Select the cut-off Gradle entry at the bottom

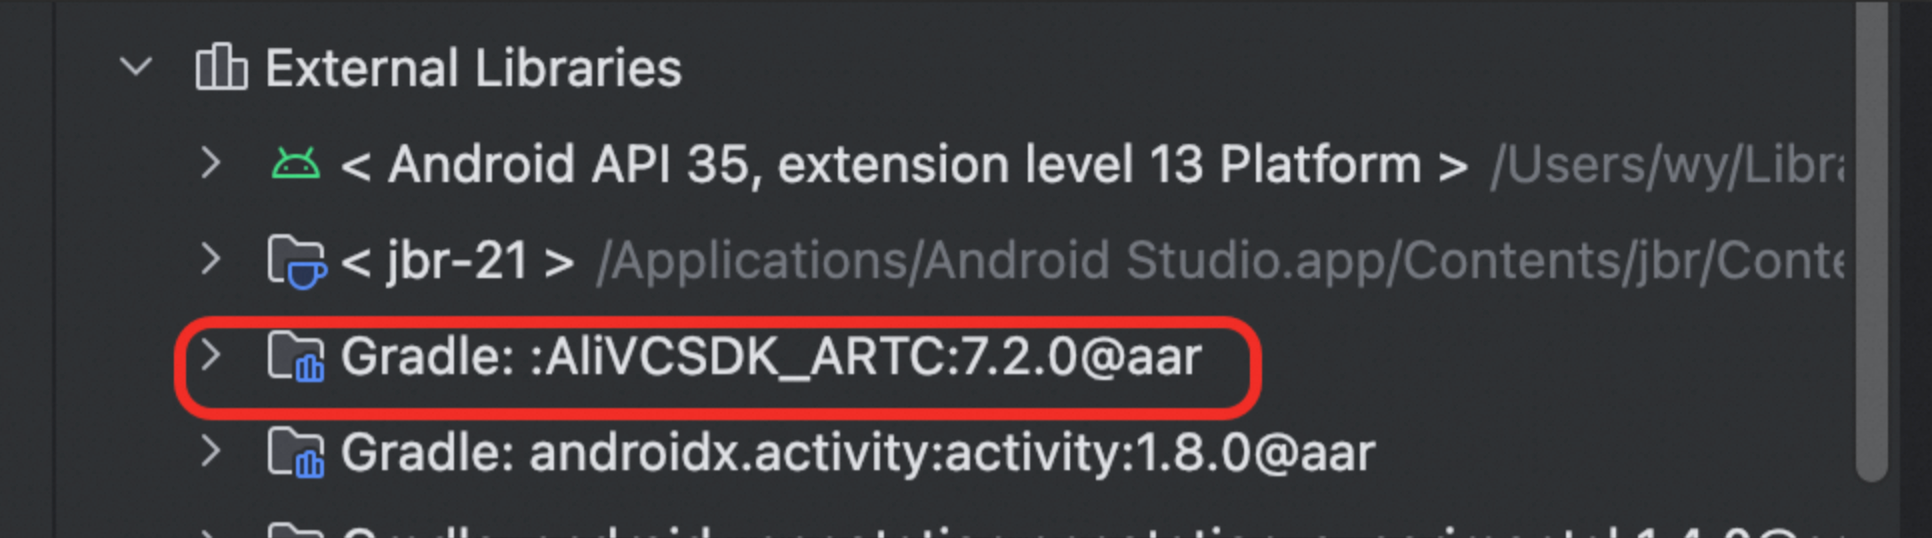click(x=1090, y=530)
